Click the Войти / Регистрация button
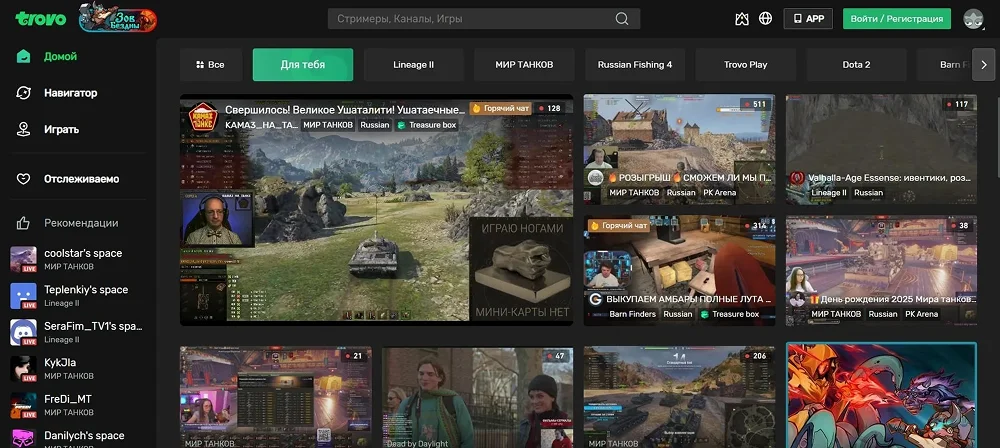This screenshot has height=448, width=1000. [x=896, y=19]
